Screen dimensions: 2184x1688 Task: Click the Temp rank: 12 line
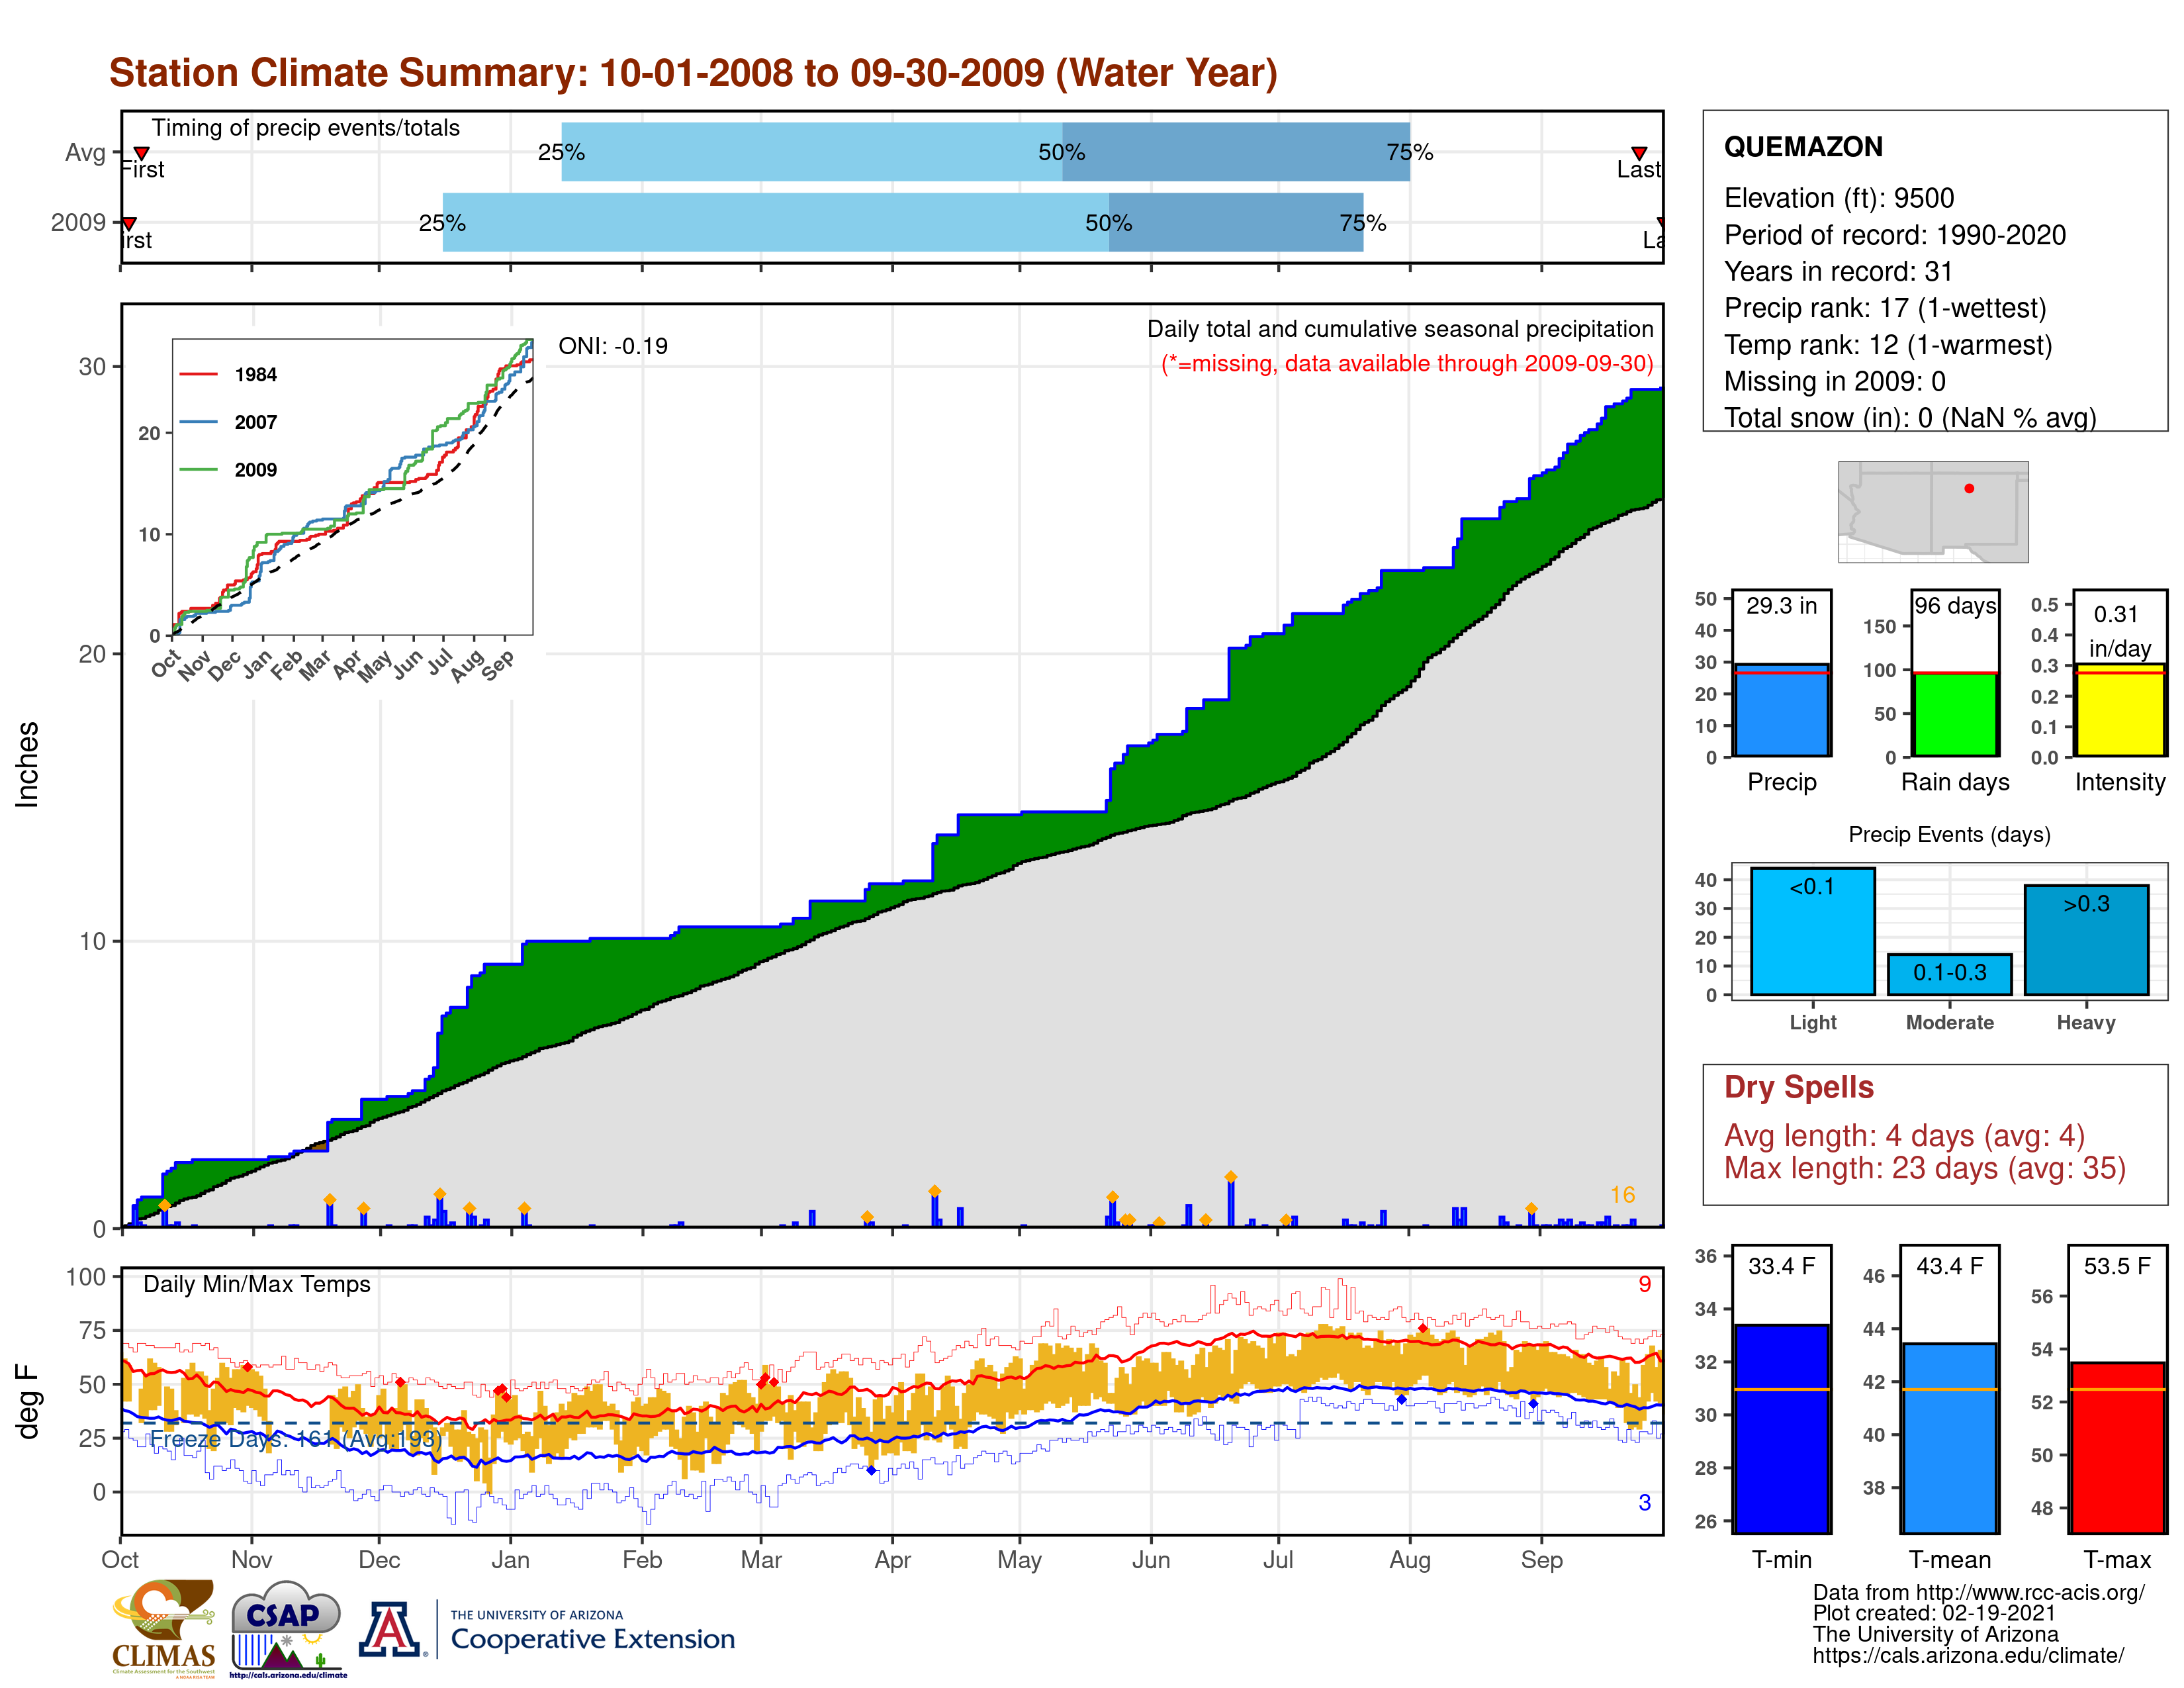pyautogui.click(x=1888, y=345)
